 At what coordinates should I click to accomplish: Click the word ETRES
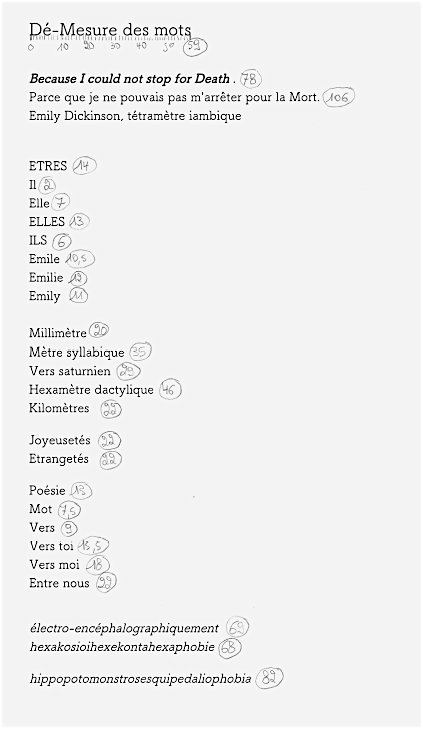(48, 166)
